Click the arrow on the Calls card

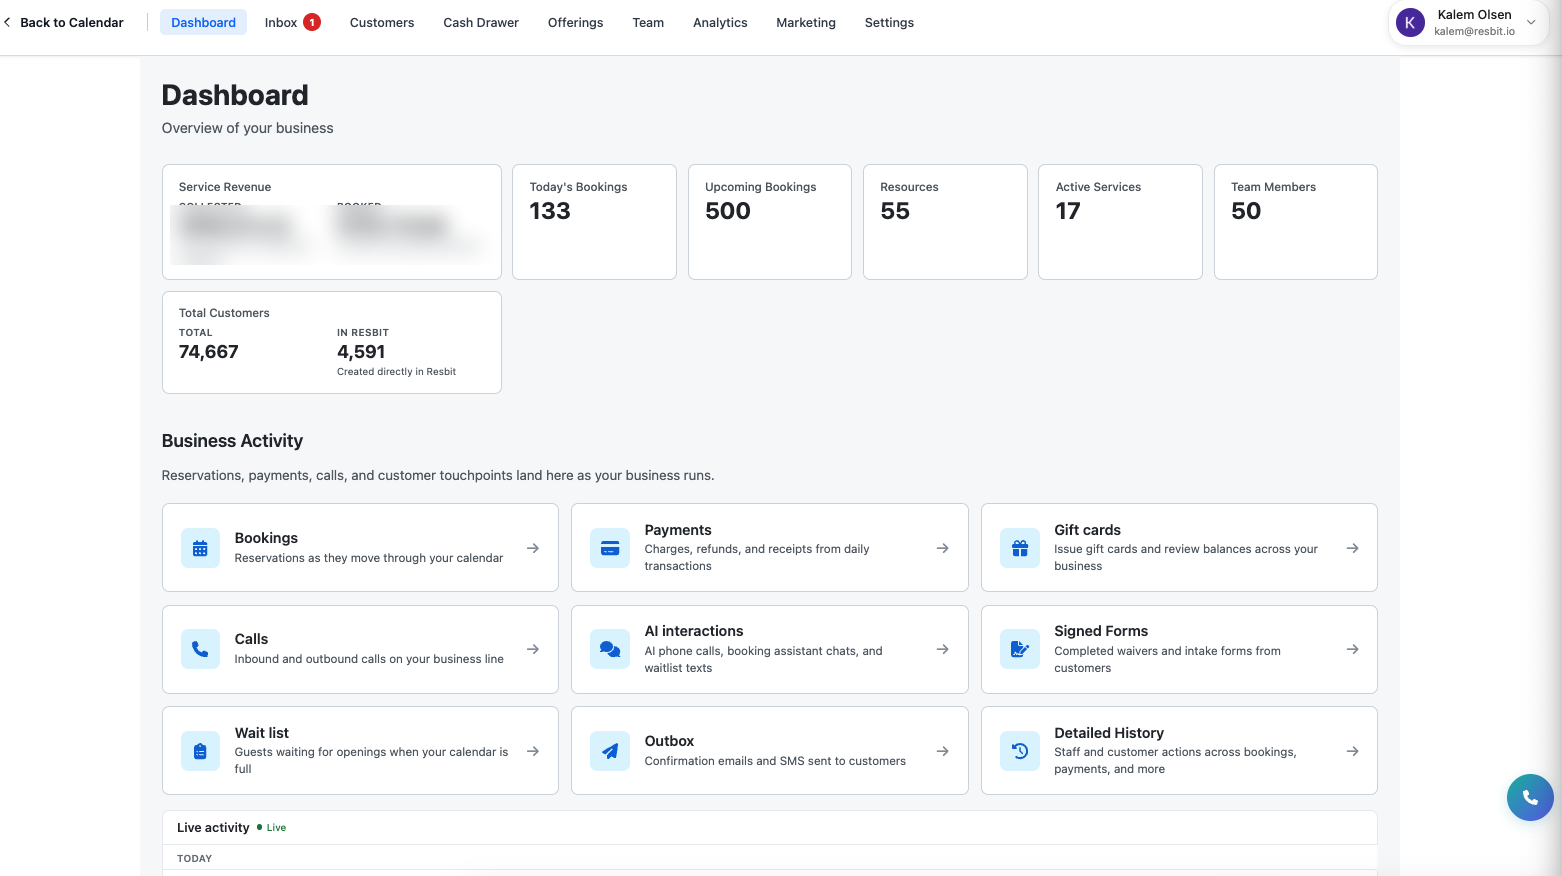coord(533,649)
